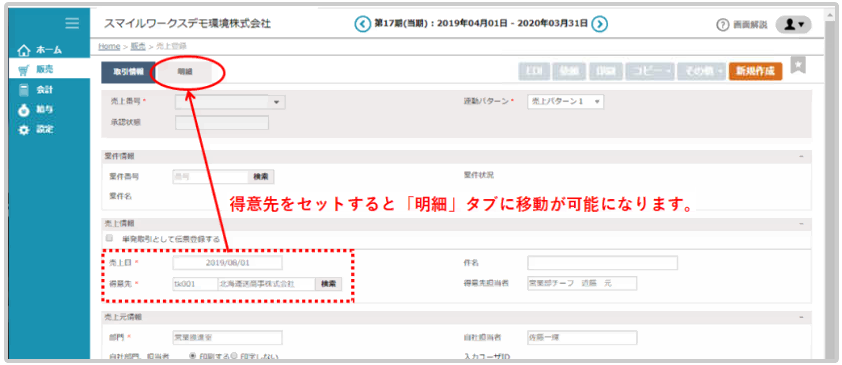Open 会計 in the sidebar

point(35,90)
